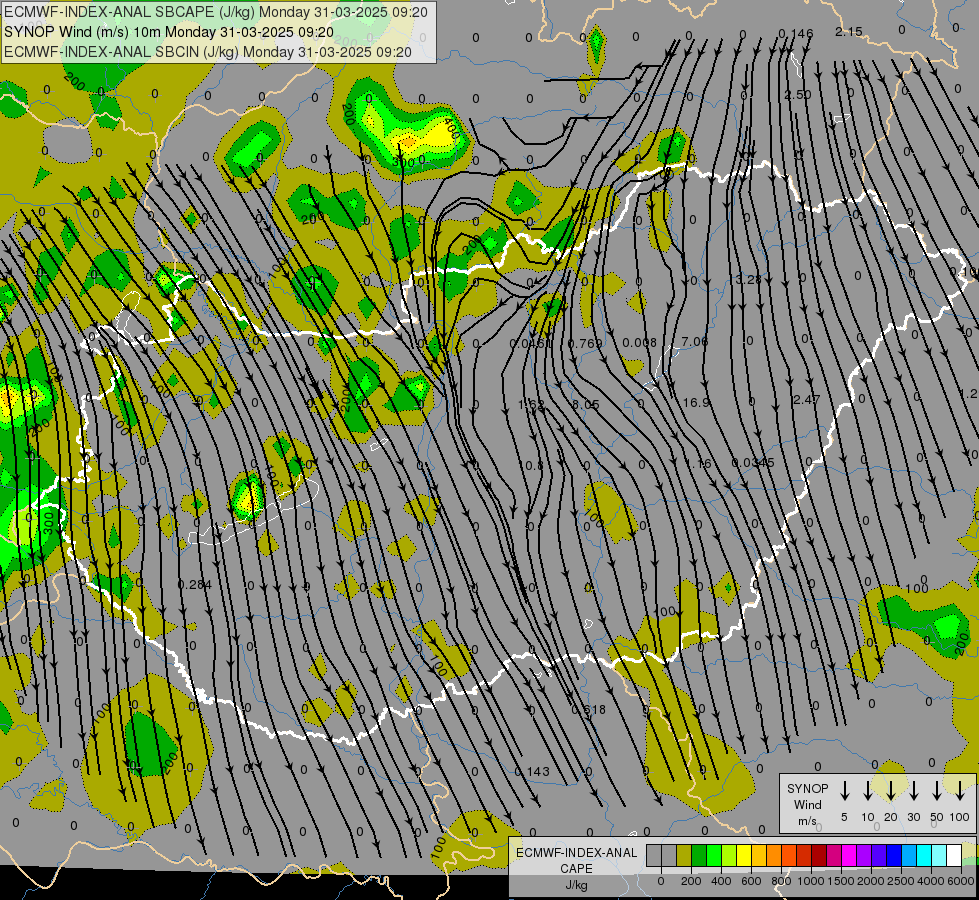Screen dimensions: 979x900
Task: Click the 3.28 value on map
Action: click(749, 279)
